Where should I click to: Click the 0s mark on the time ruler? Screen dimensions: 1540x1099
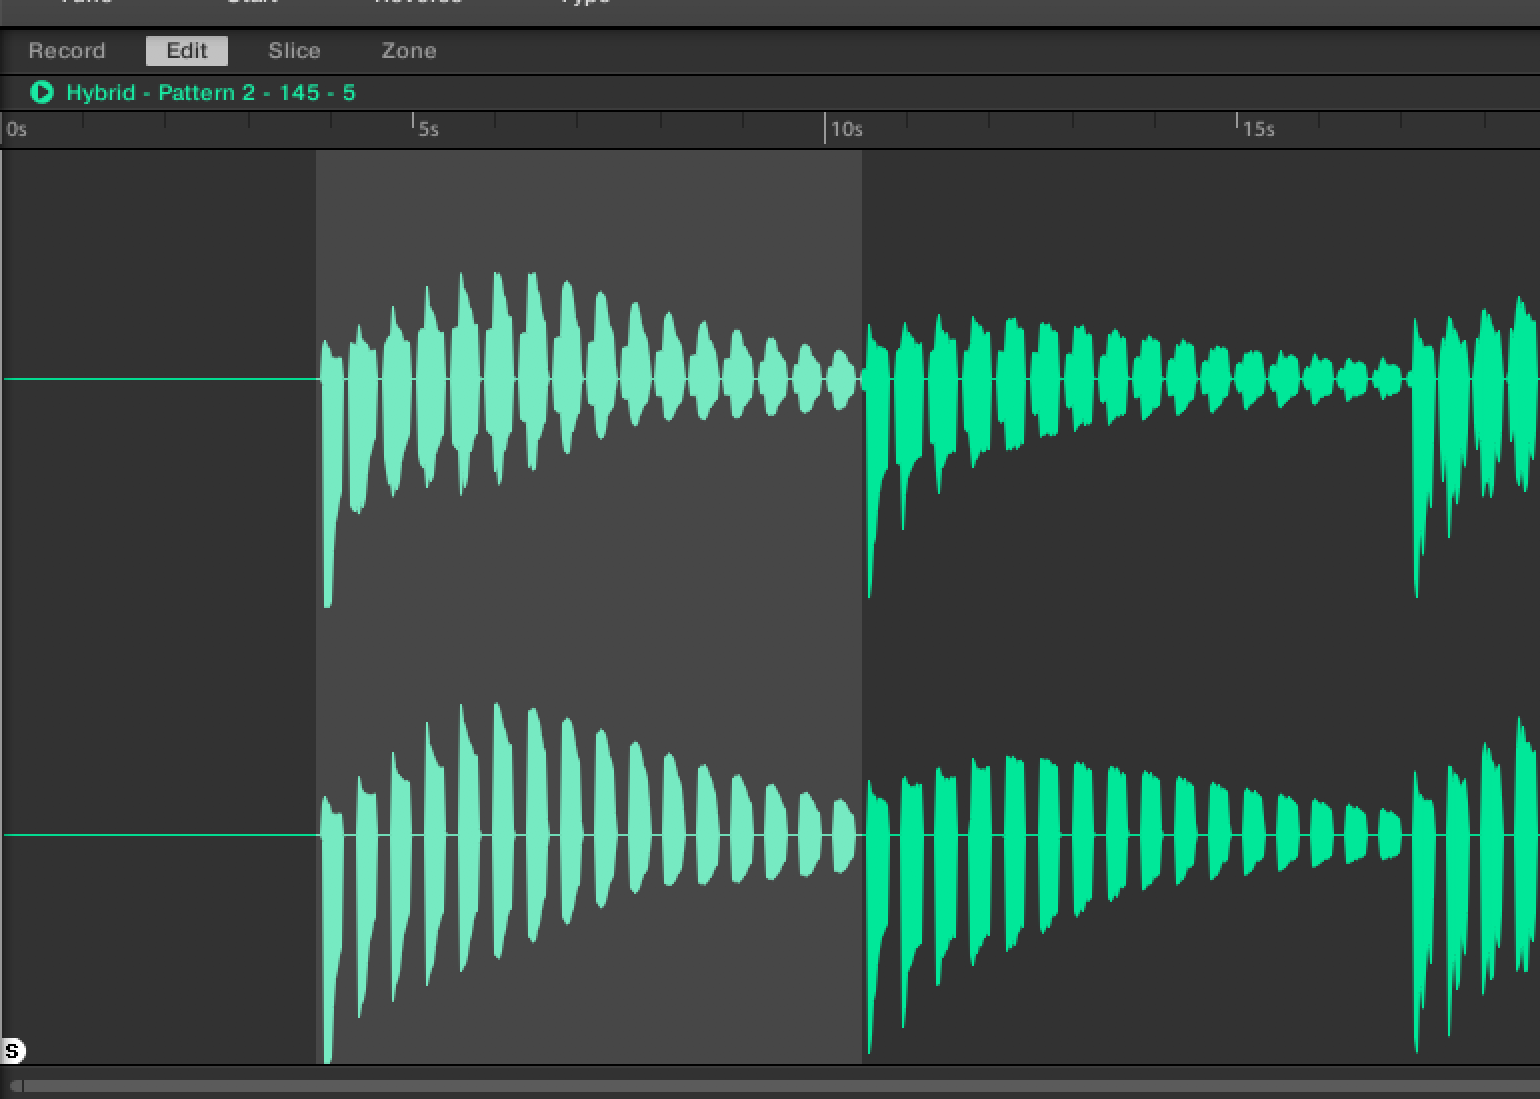[x=16, y=130]
